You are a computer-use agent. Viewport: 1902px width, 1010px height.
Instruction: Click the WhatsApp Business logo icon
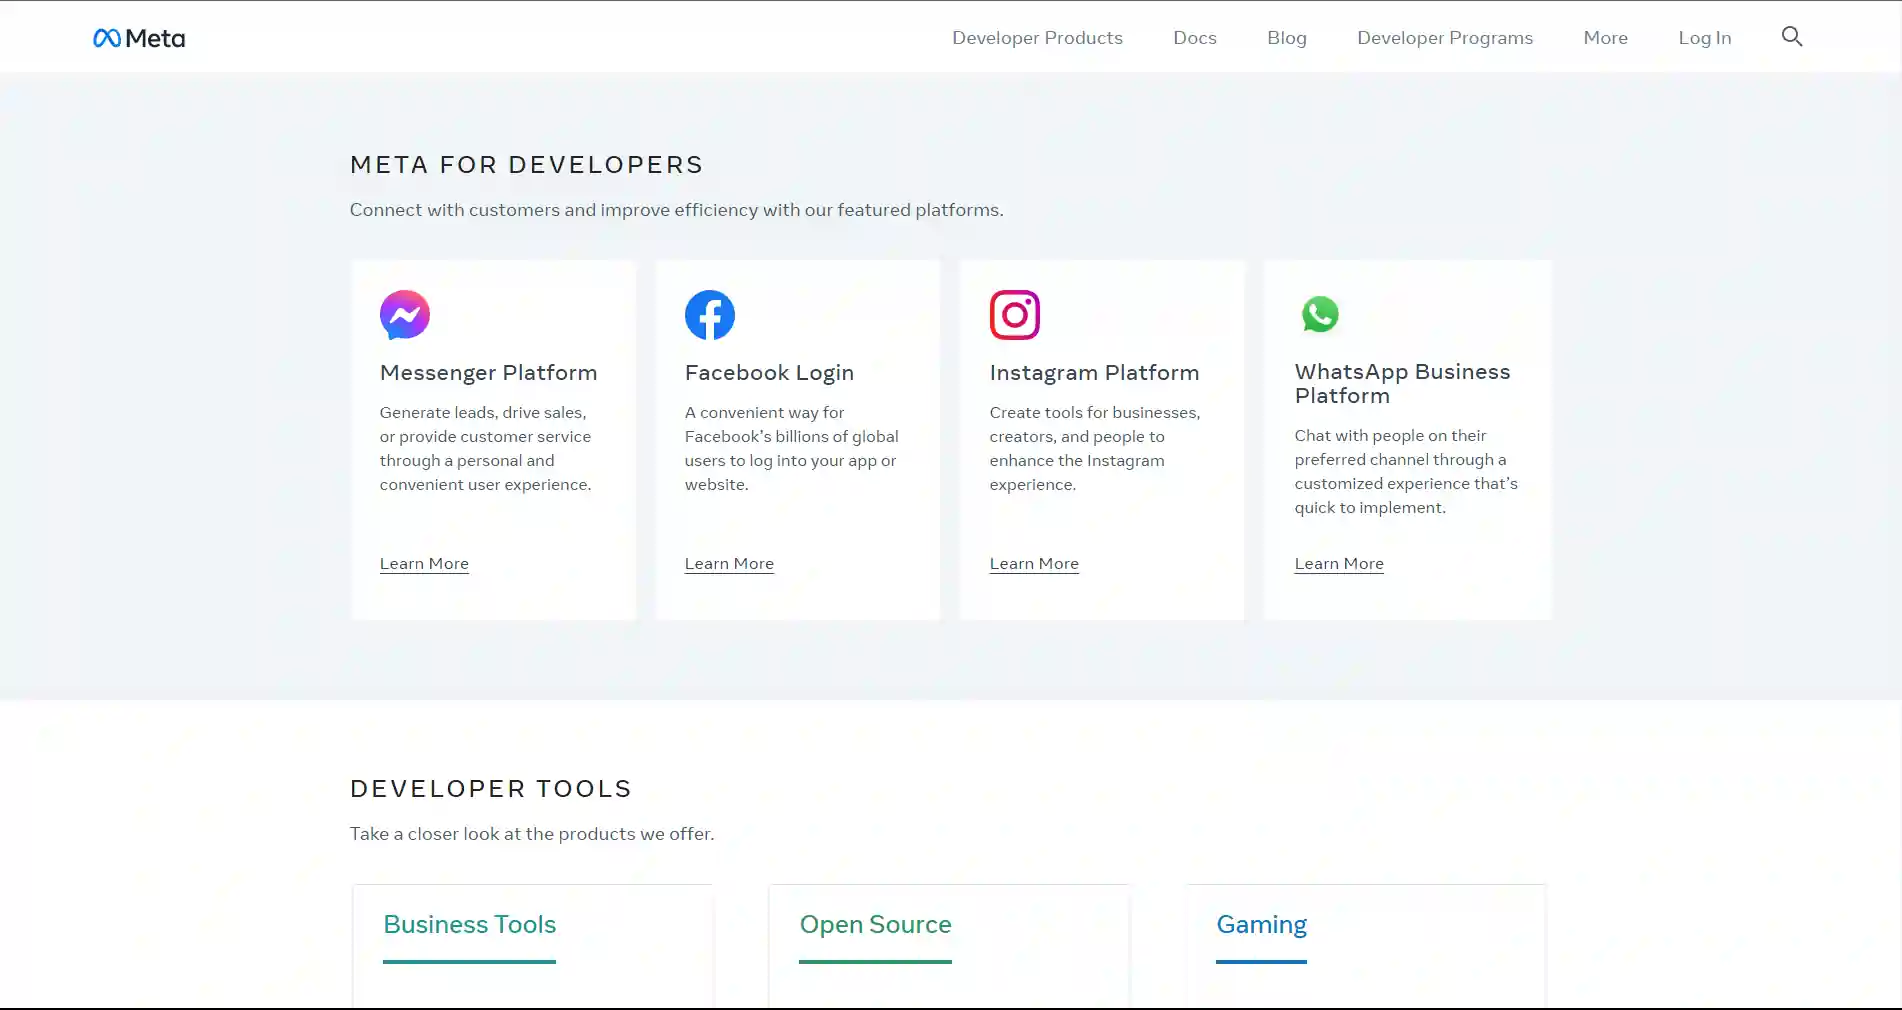[x=1320, y=314]
